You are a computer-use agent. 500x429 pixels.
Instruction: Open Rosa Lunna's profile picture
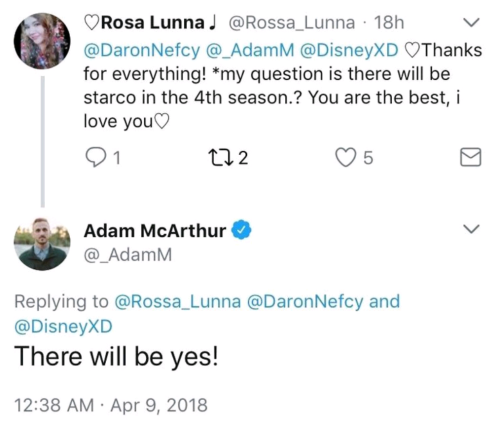pyautogui.click(x=42, y=41)
